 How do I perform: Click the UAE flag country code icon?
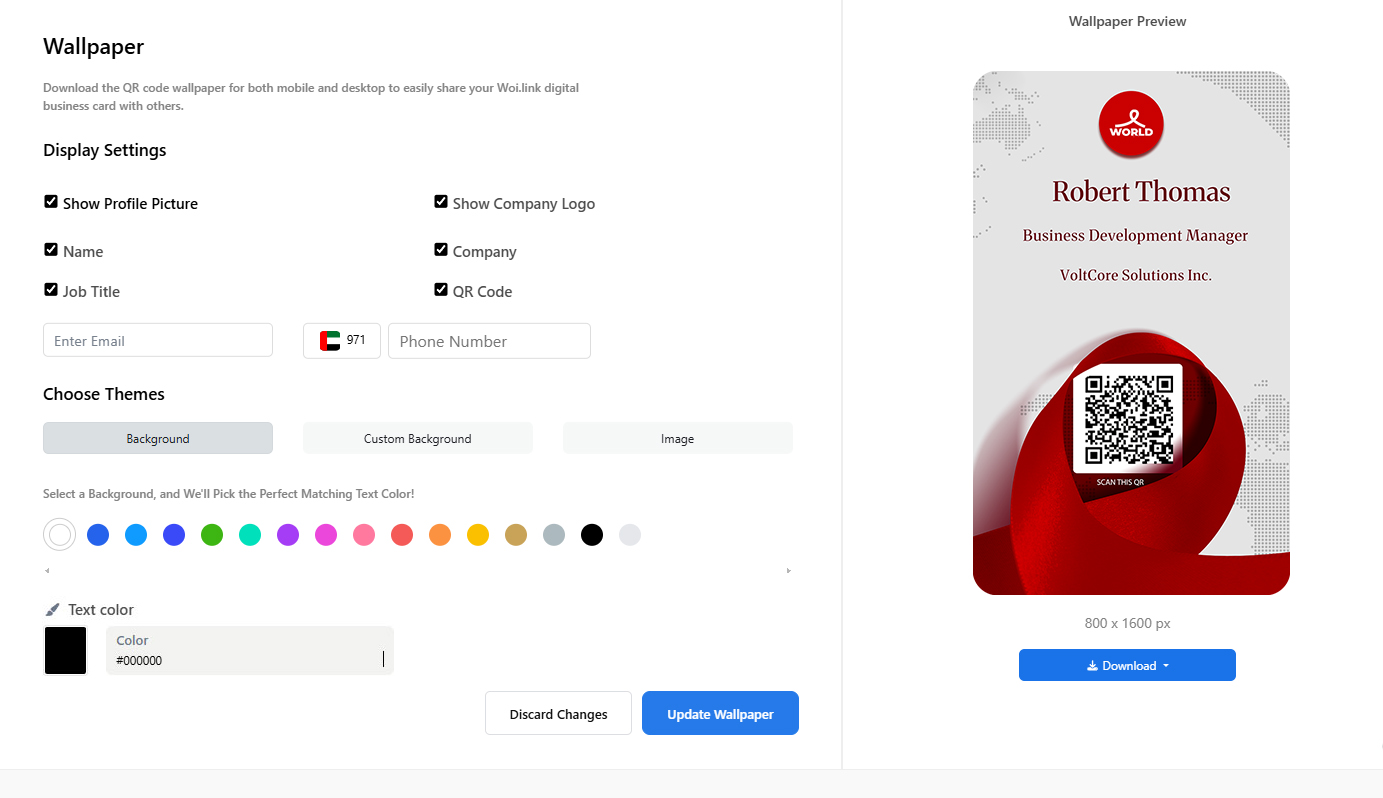coord(330,341)
